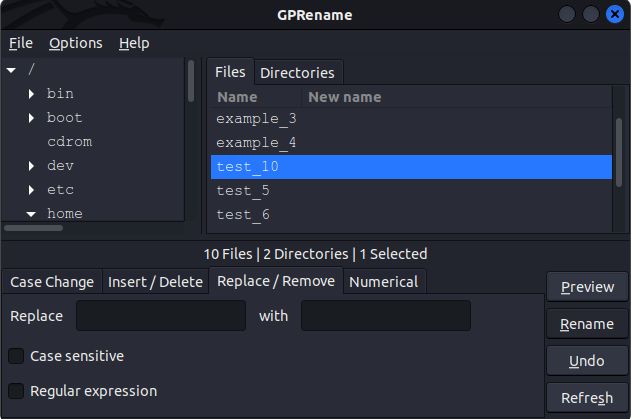The height and width of the screenshot is (419, 631).
Task: Click in the Replace text field
Action: 161,316
